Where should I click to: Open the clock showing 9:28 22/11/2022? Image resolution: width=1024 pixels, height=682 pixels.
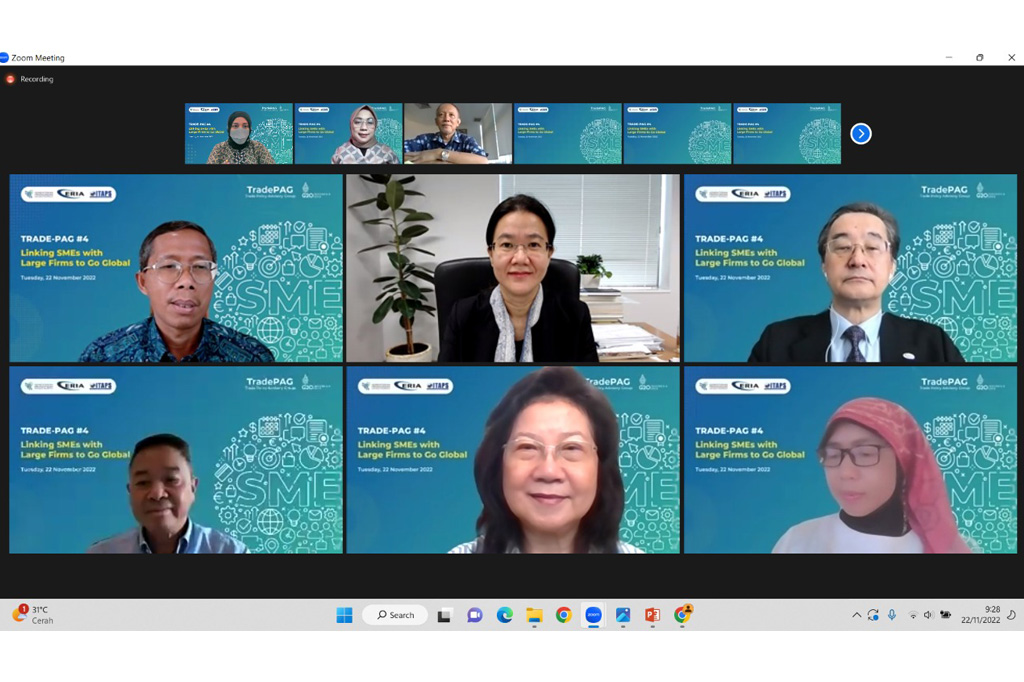tap(980, 615)
